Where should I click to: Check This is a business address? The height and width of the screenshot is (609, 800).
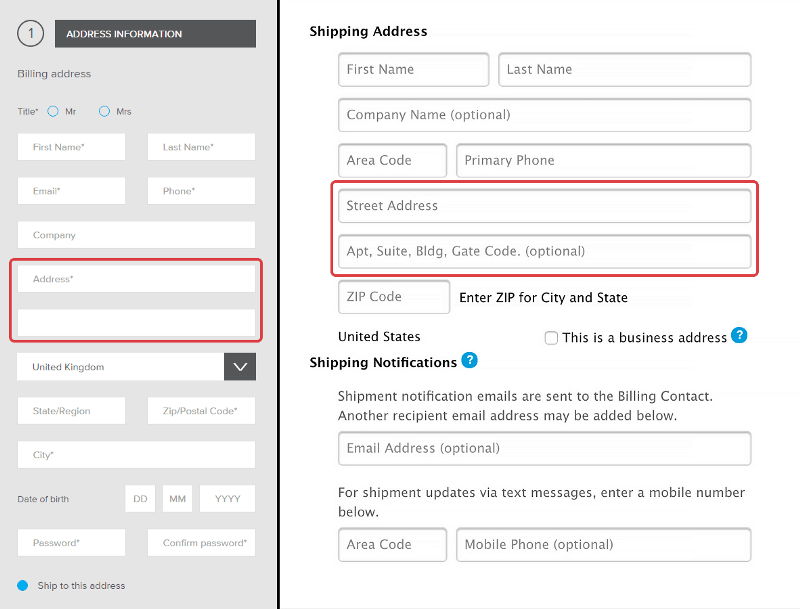click(x=551, y=338)
